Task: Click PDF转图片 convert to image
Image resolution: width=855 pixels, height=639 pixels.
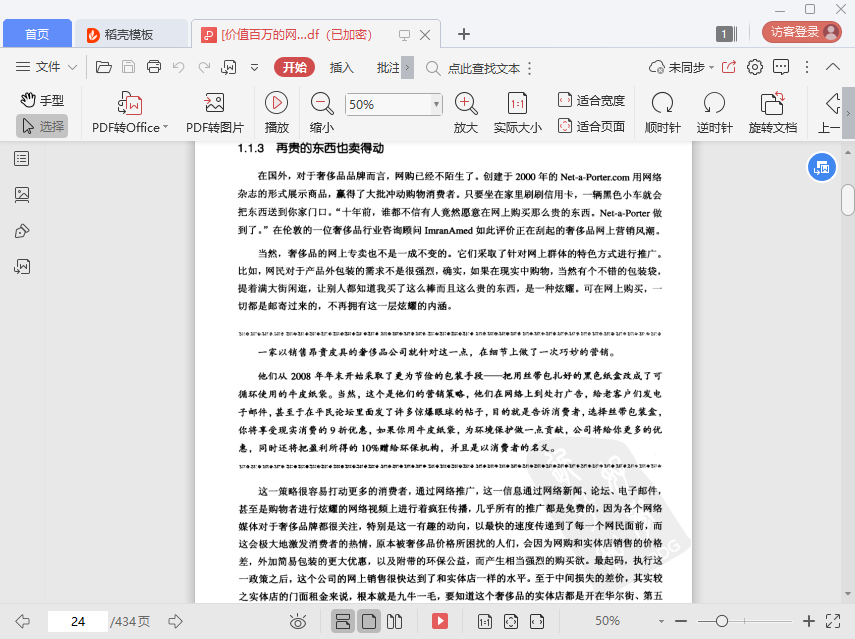Action: click(214, 113)
